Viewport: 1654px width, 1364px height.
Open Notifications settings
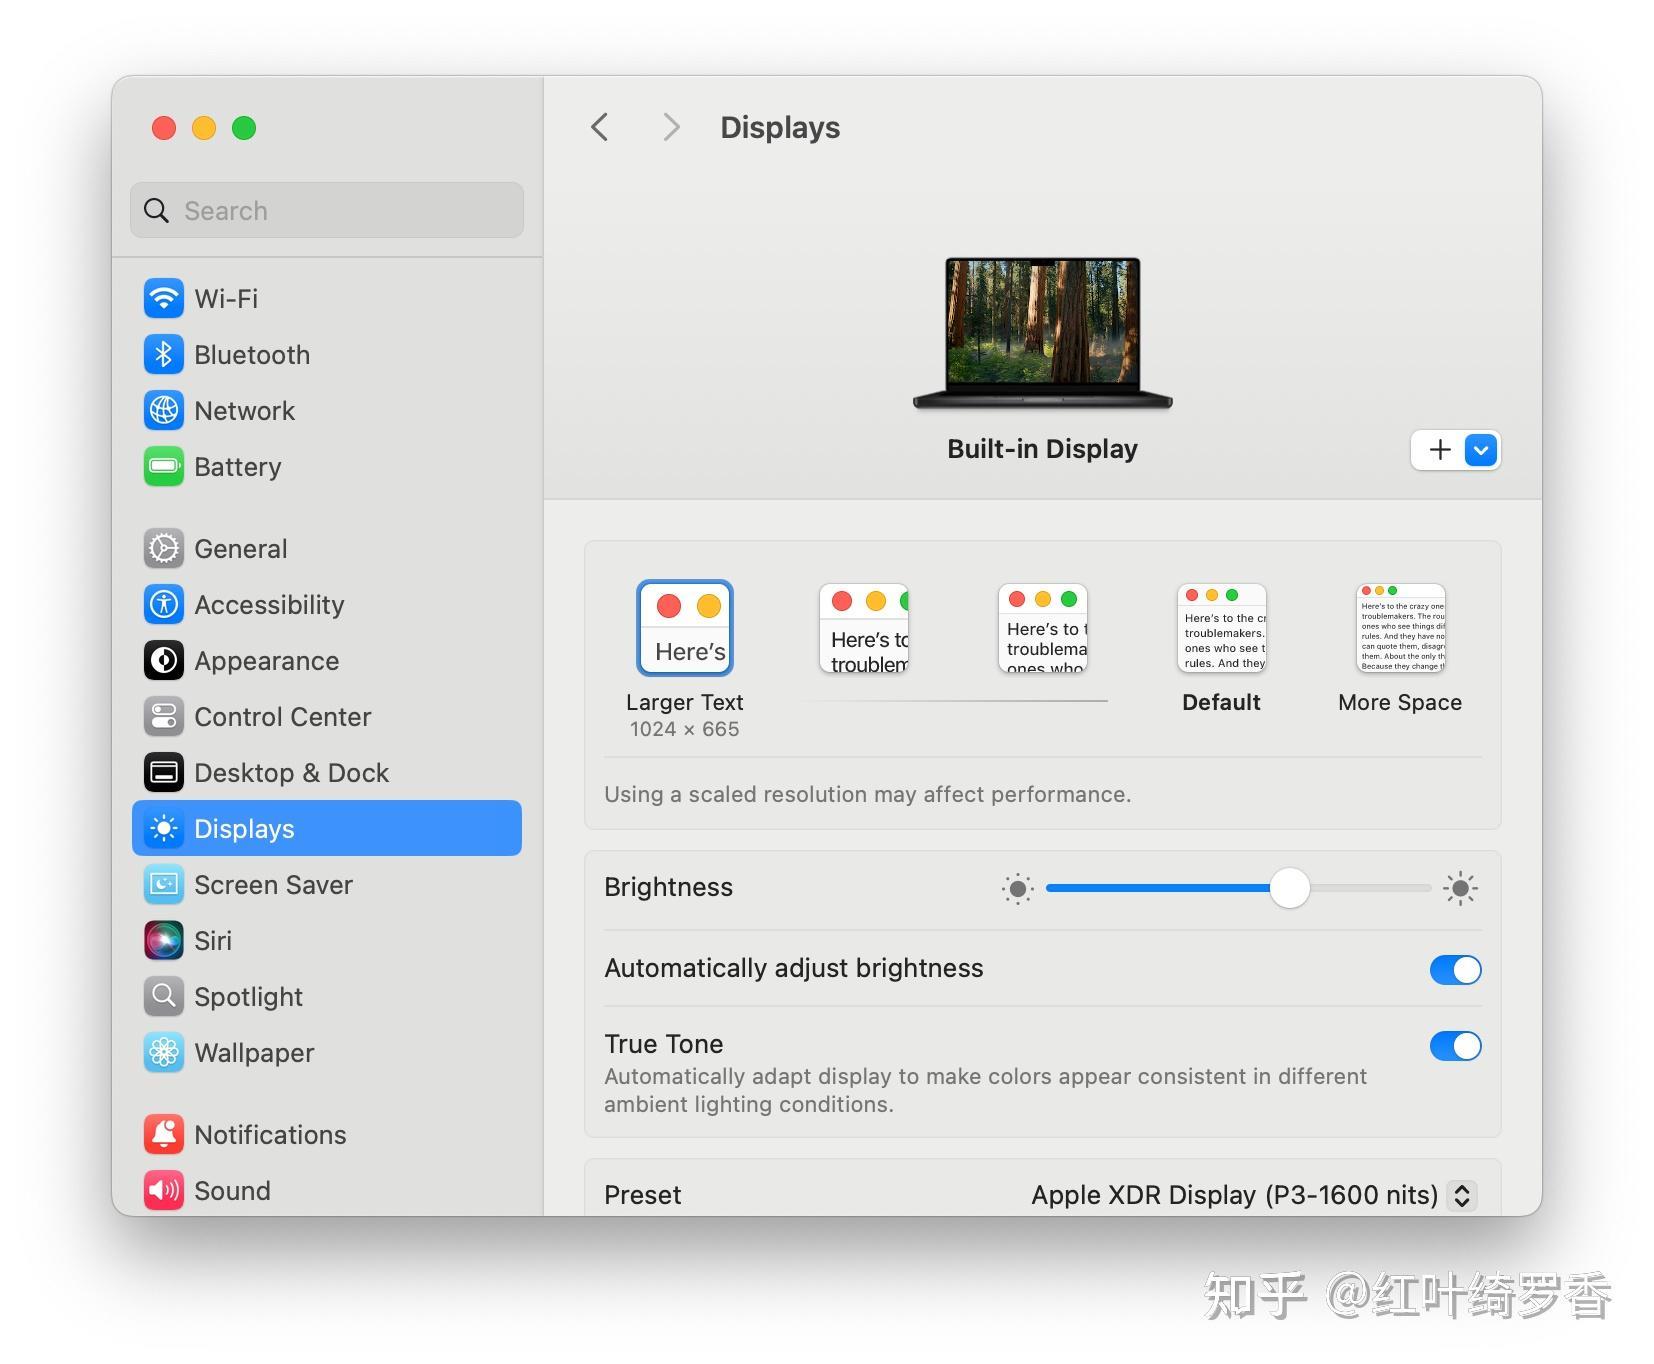[x=270, y=1134]
